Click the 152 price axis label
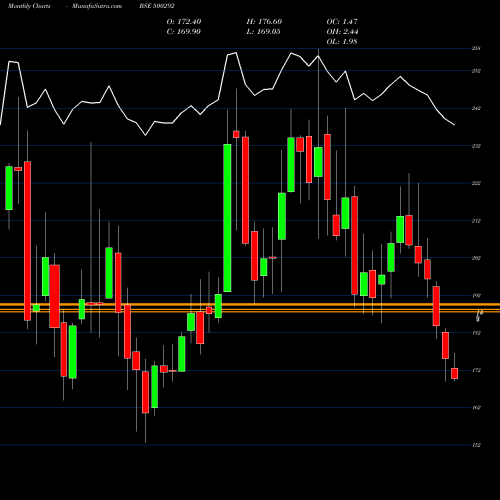 click(x=476, y=445)
